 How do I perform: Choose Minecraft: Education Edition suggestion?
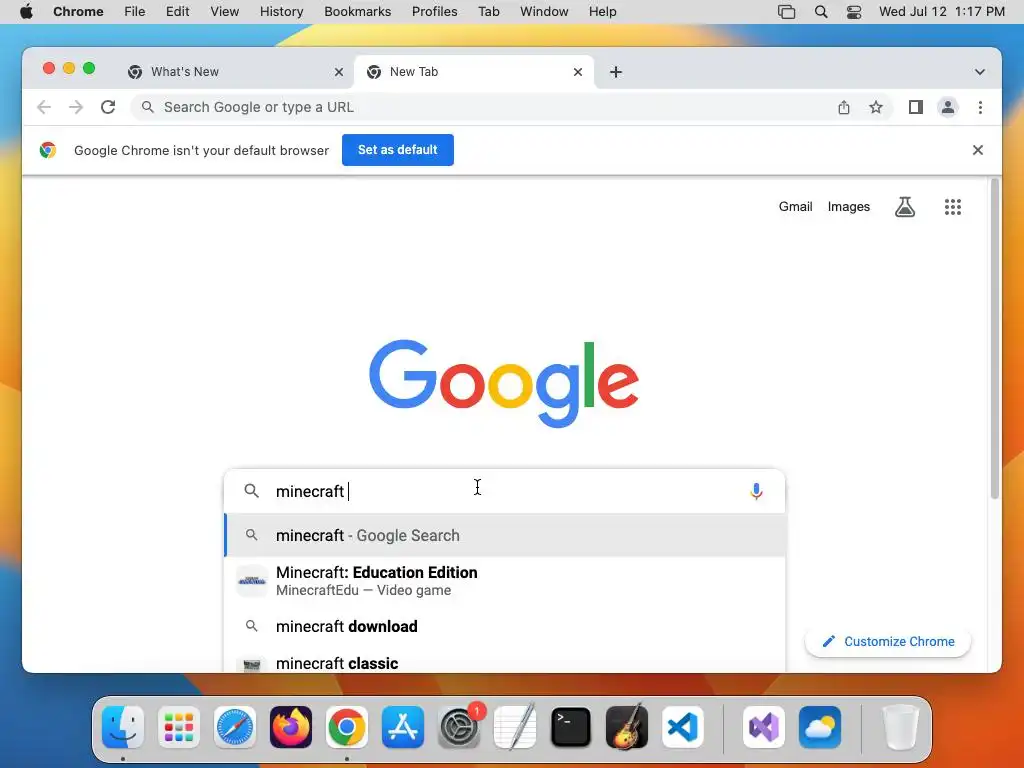tap(504, 581)
